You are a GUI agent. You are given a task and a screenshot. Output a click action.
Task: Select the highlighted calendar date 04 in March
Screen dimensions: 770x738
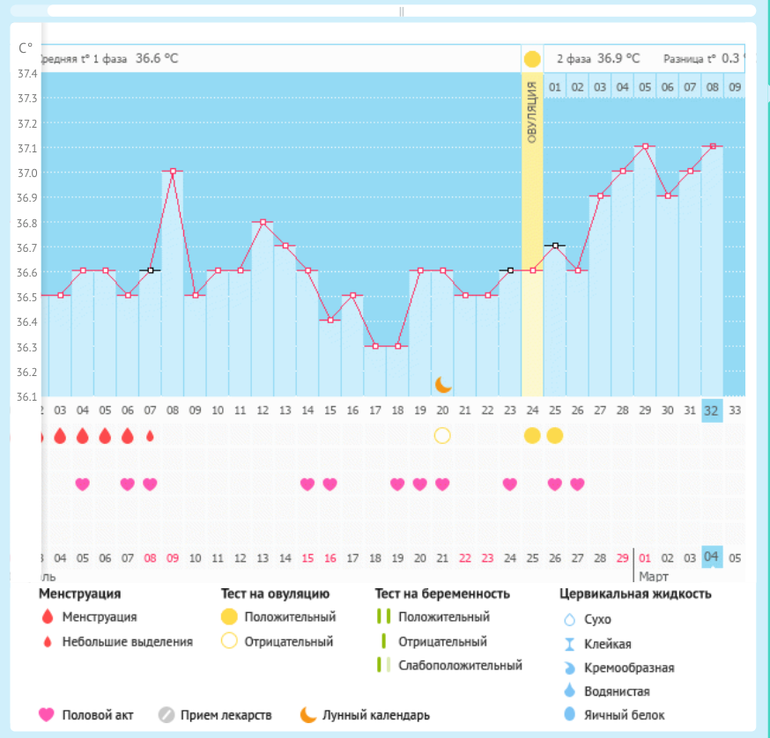(711, 557)
